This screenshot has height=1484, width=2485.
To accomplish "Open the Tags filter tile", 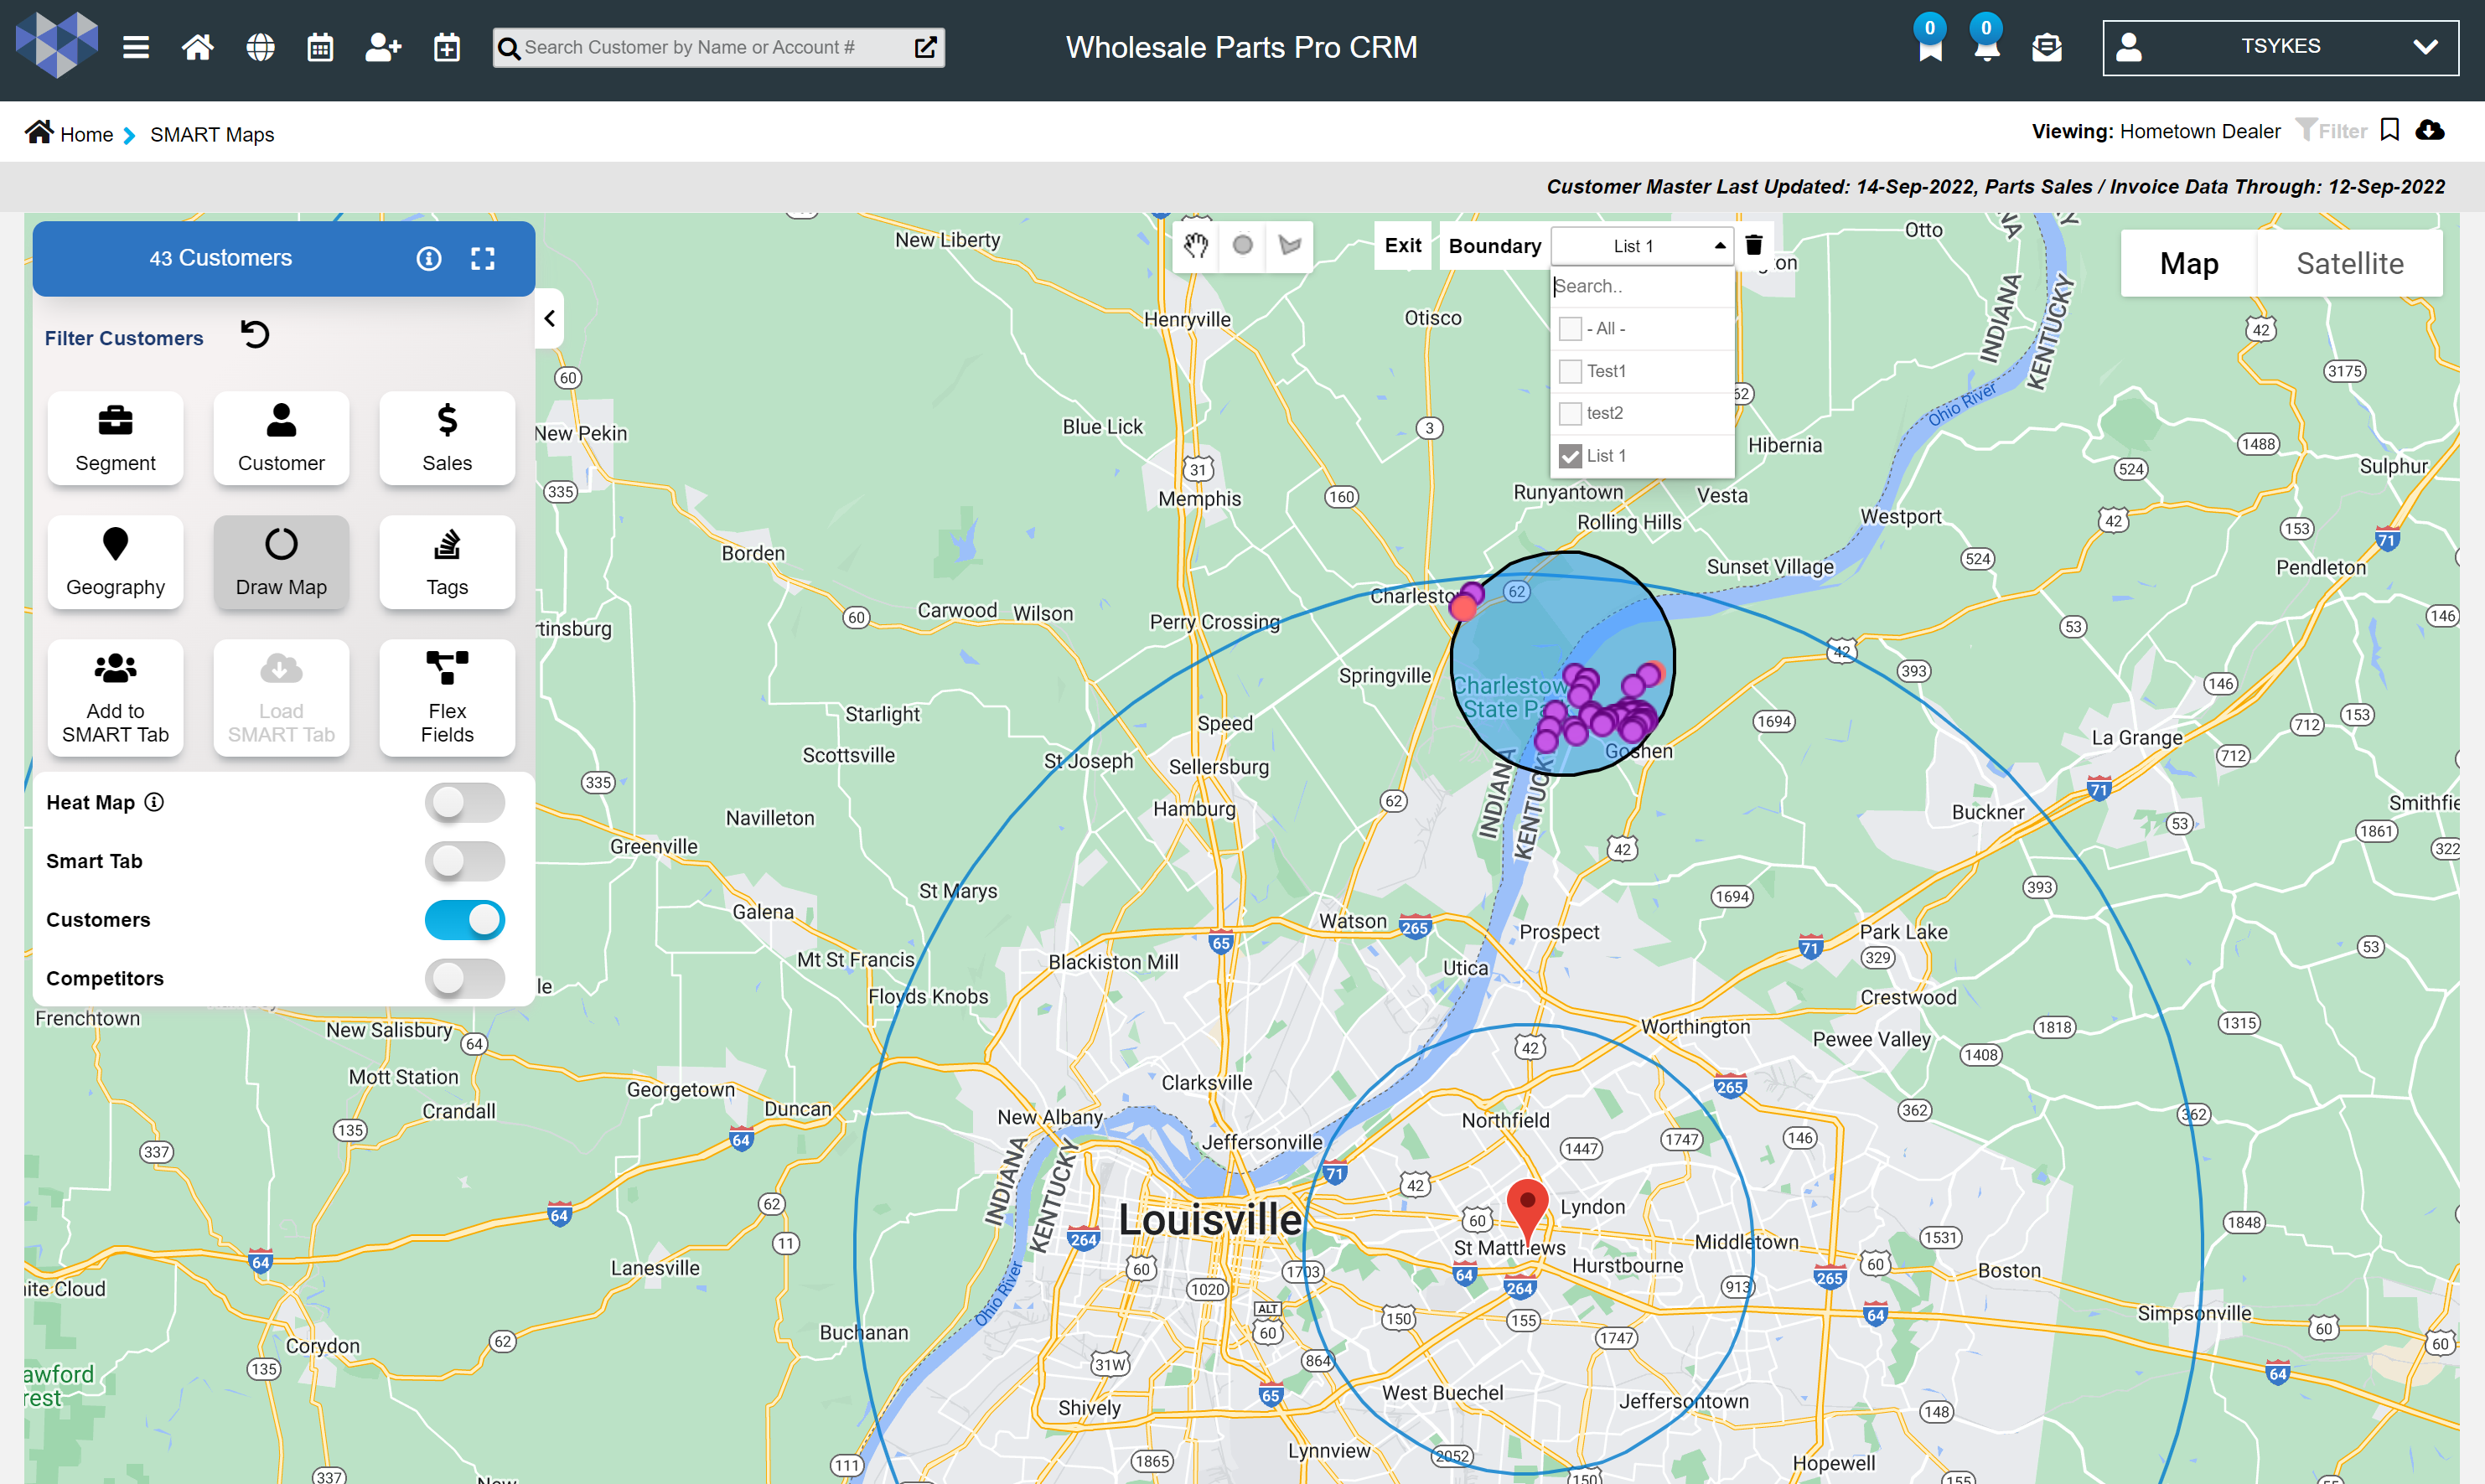I will (447, 562).
